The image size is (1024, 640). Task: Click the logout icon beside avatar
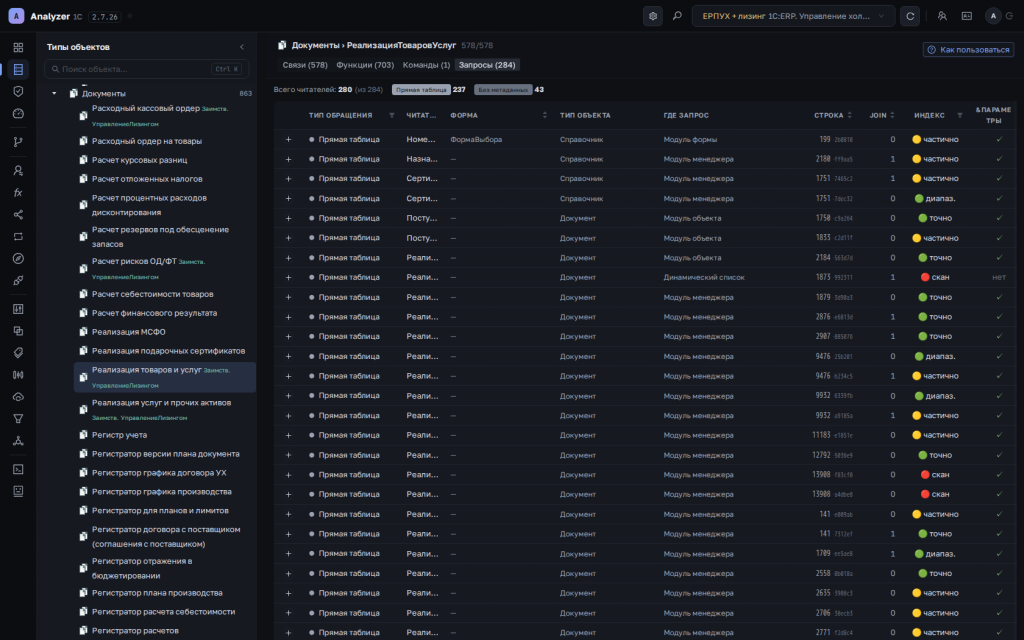tap(1010, 16)
